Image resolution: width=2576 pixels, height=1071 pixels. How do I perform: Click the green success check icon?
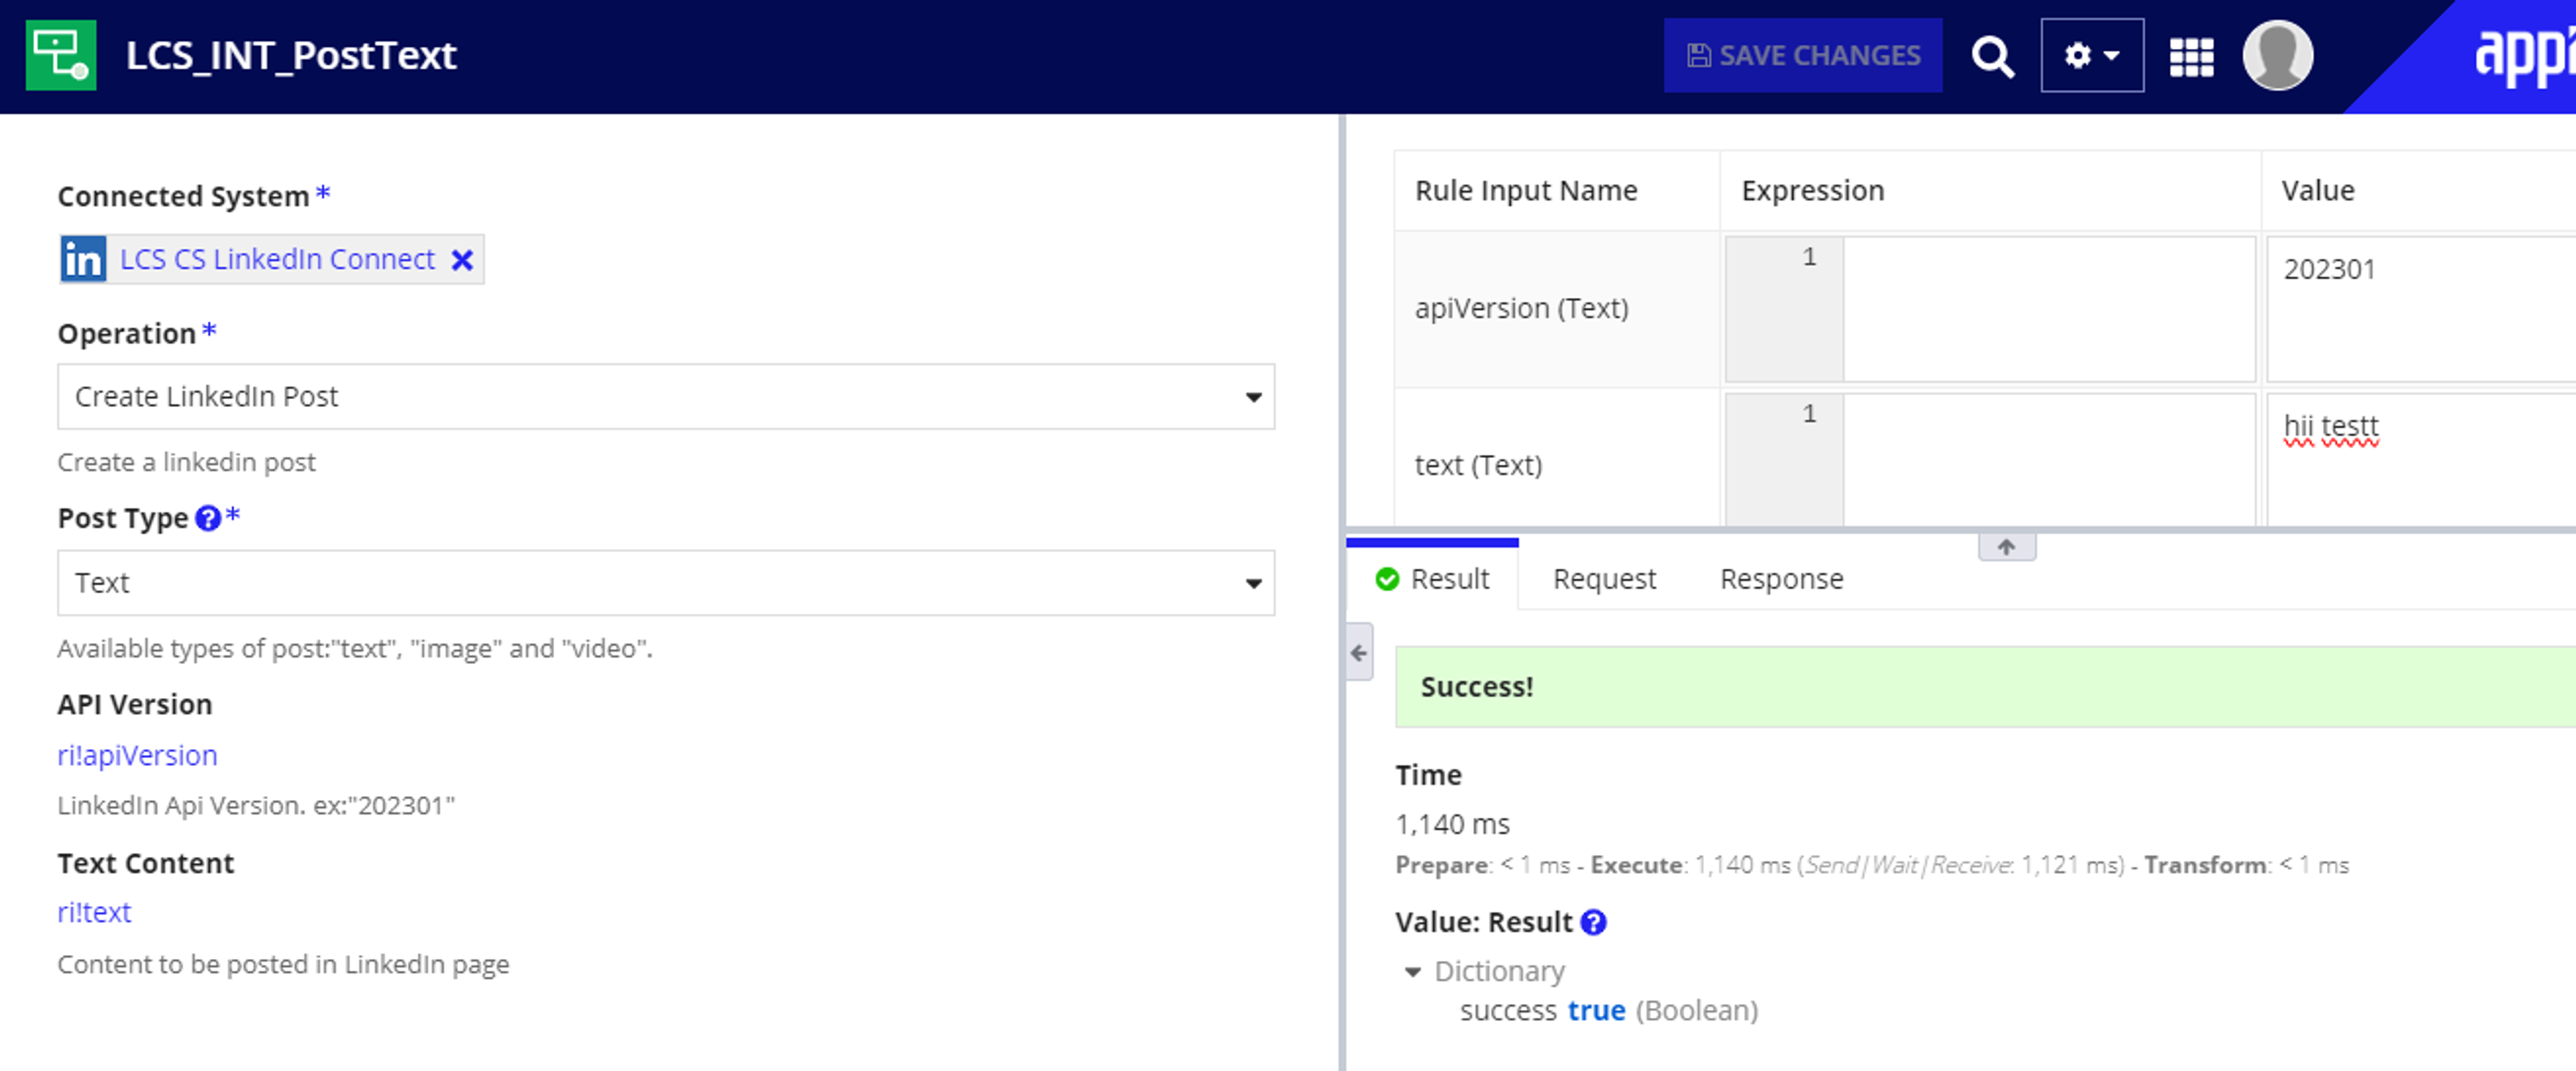(x=1387, y=579)
